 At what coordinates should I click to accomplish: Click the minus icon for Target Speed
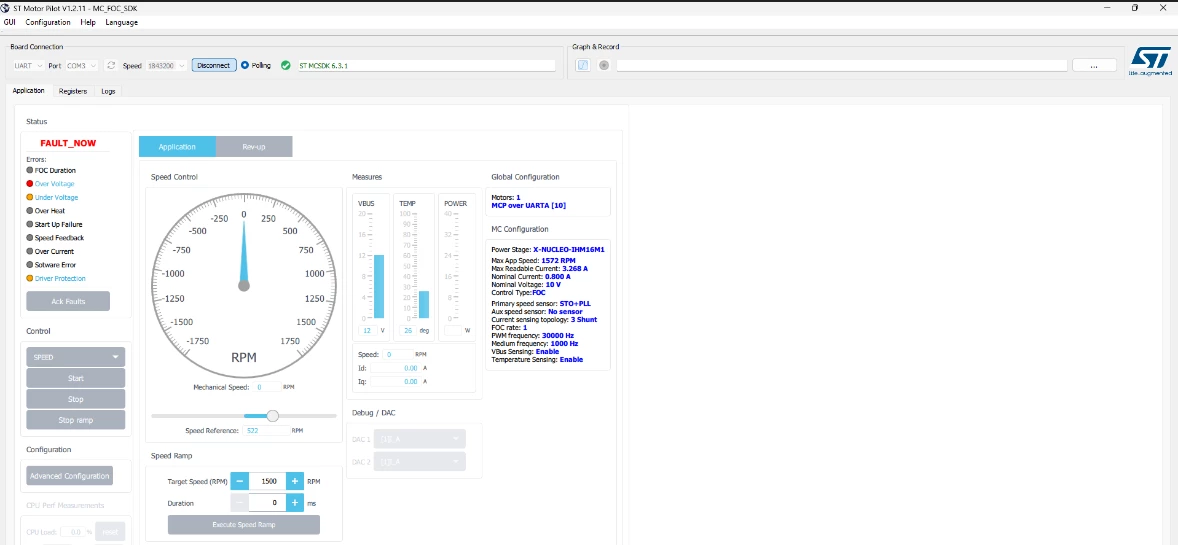click(x=239, y=481)
